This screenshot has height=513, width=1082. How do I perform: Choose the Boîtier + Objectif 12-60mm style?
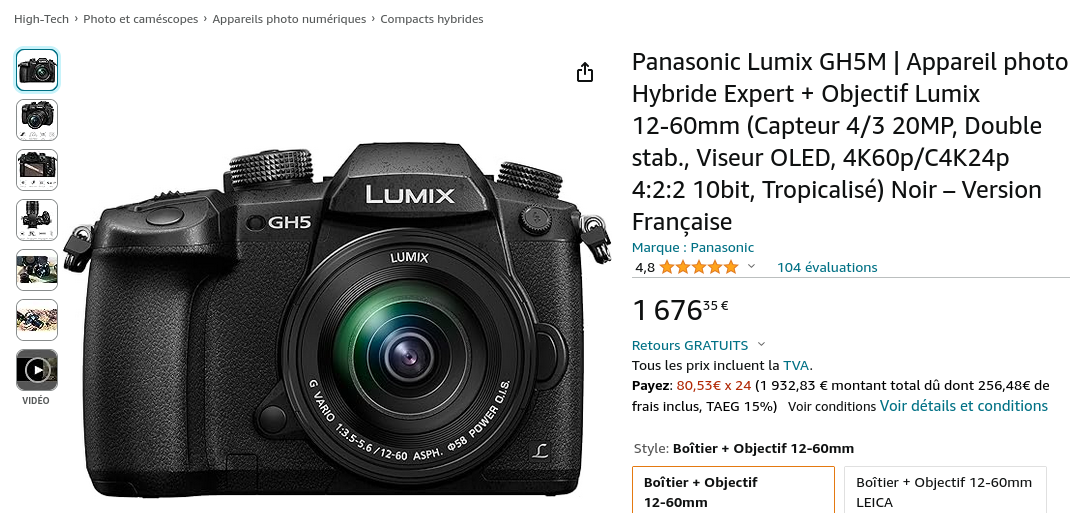[x=734, y=490]
